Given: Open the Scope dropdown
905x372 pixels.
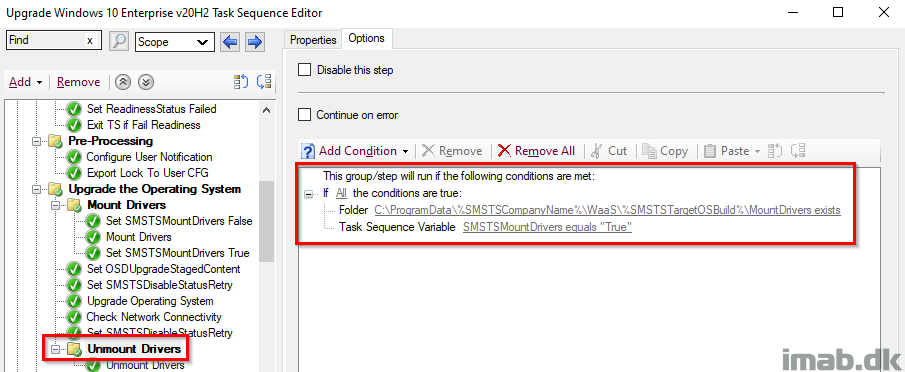Looking at the screenshot, I should [175, 42].
